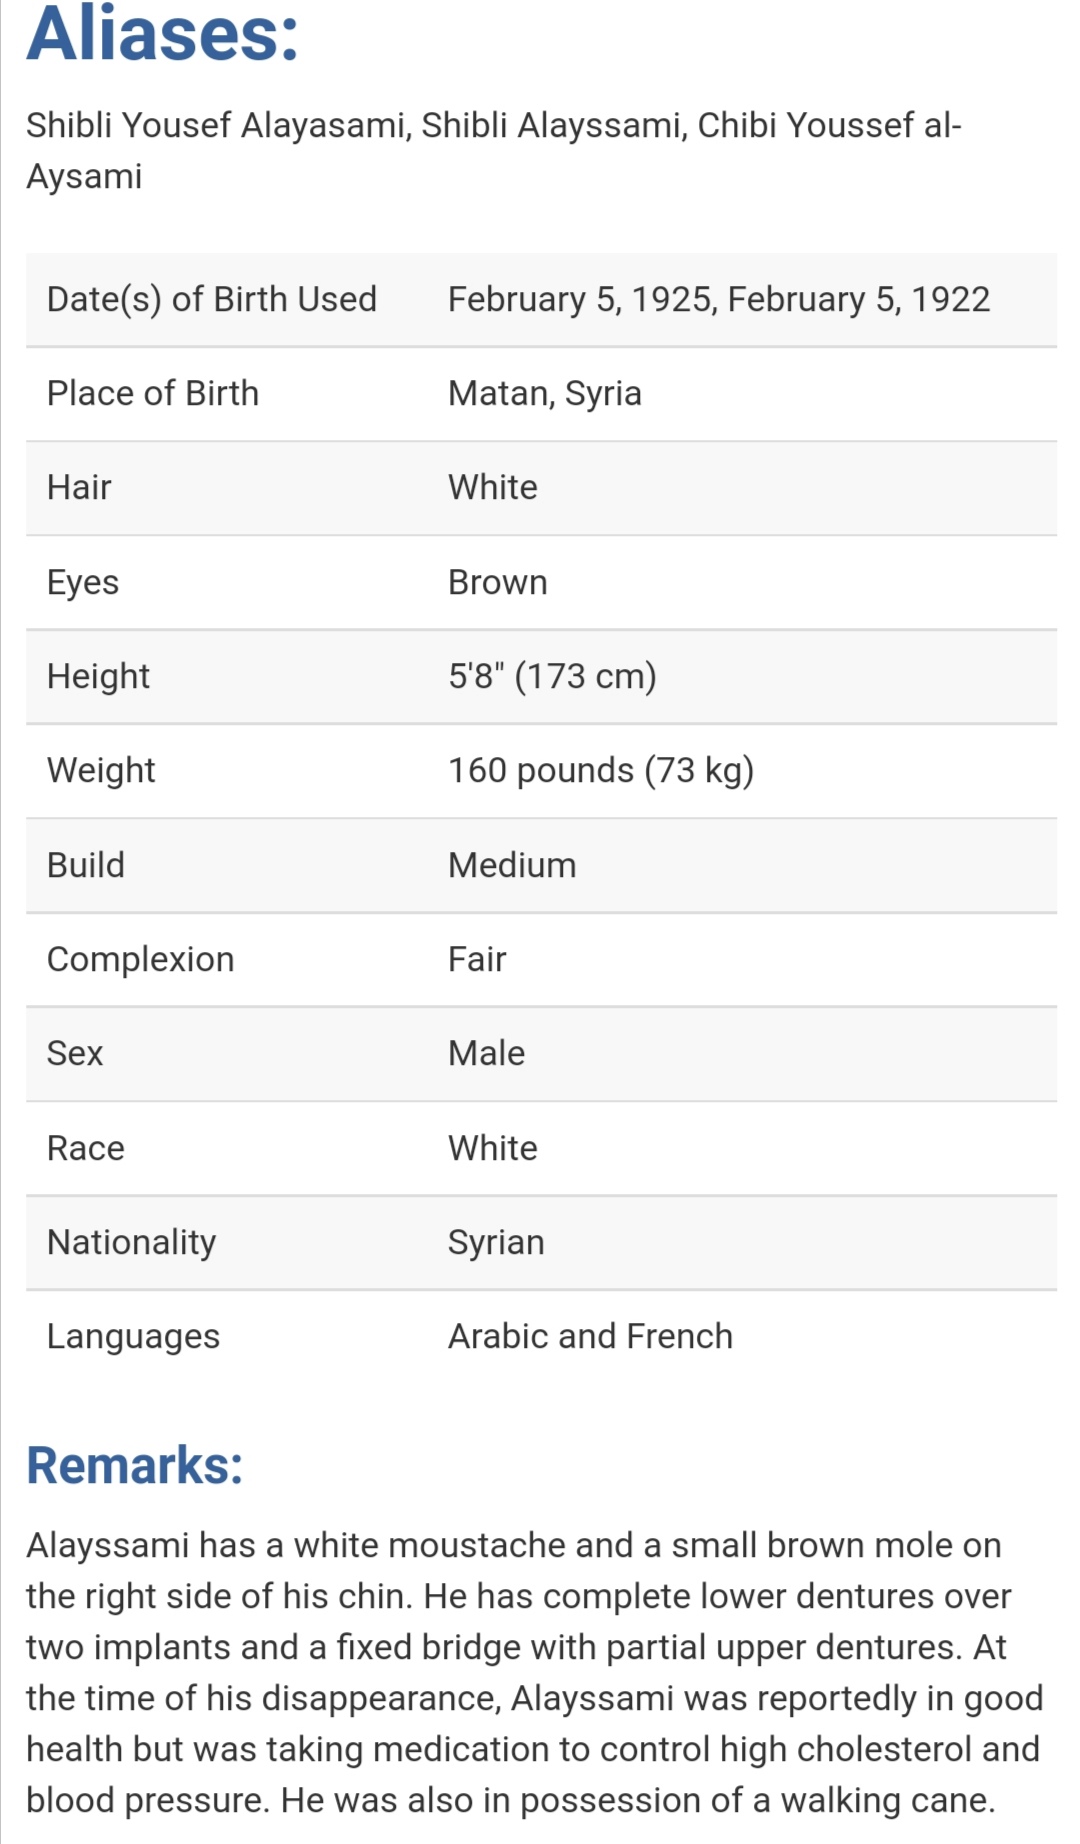
Task: Select the Male value in Sex row
Action: click(x=486, y=1053)
